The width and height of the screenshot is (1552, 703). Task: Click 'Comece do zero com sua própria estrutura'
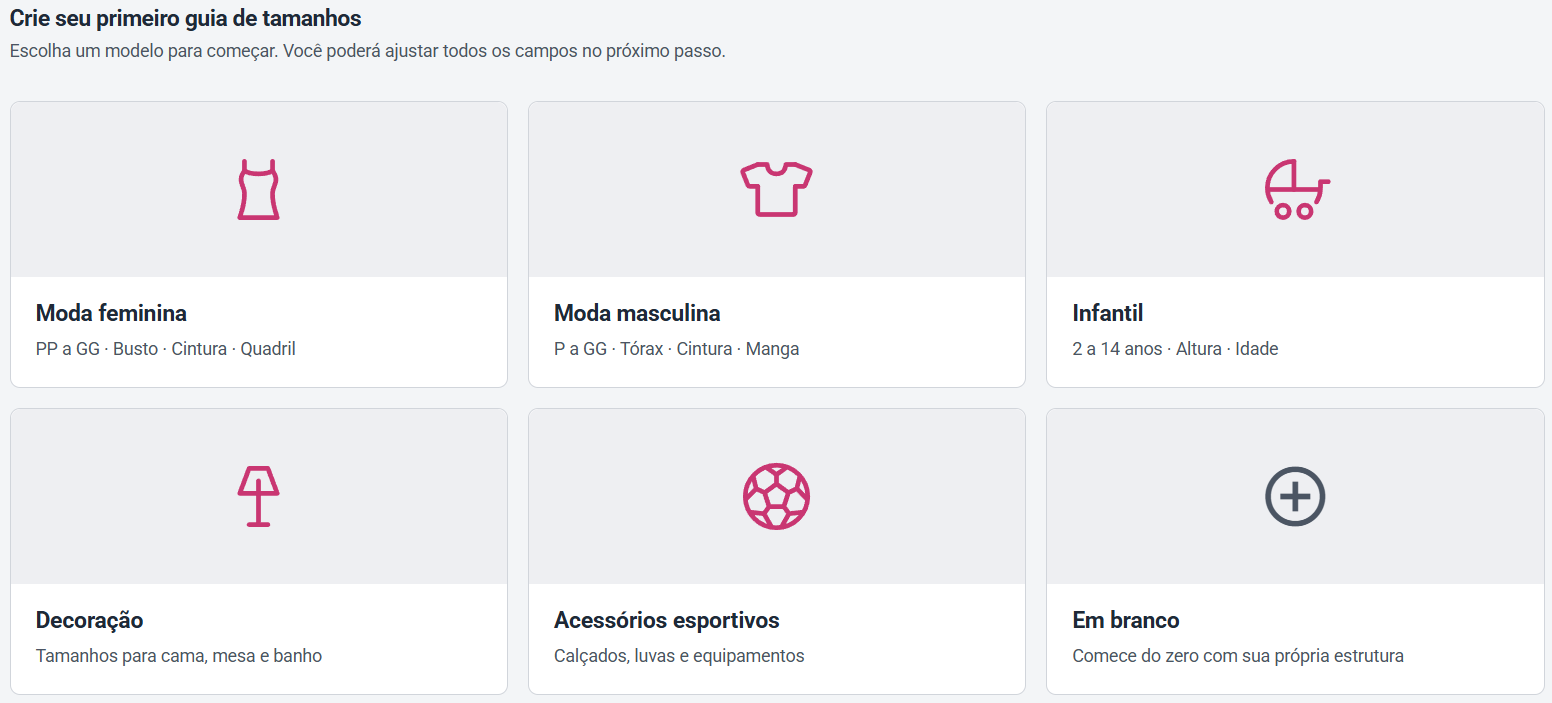(1238, 656)
